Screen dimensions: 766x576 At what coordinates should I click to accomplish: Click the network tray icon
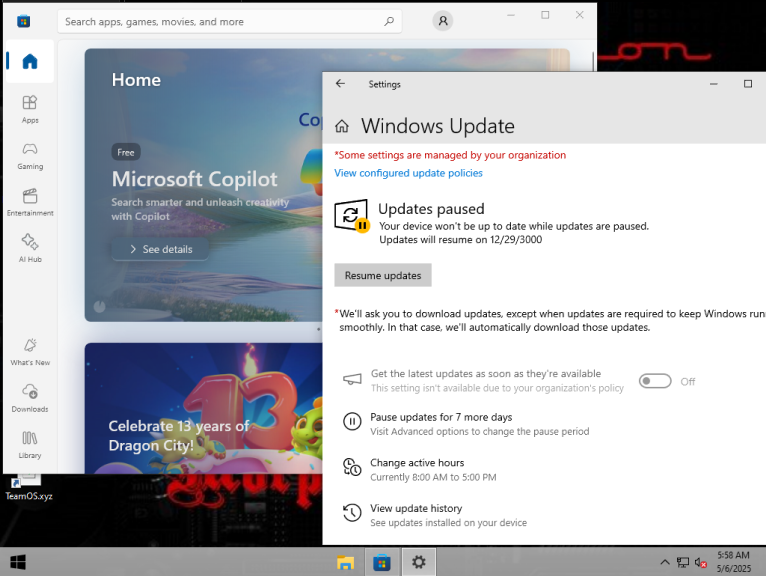click(682, 563)
